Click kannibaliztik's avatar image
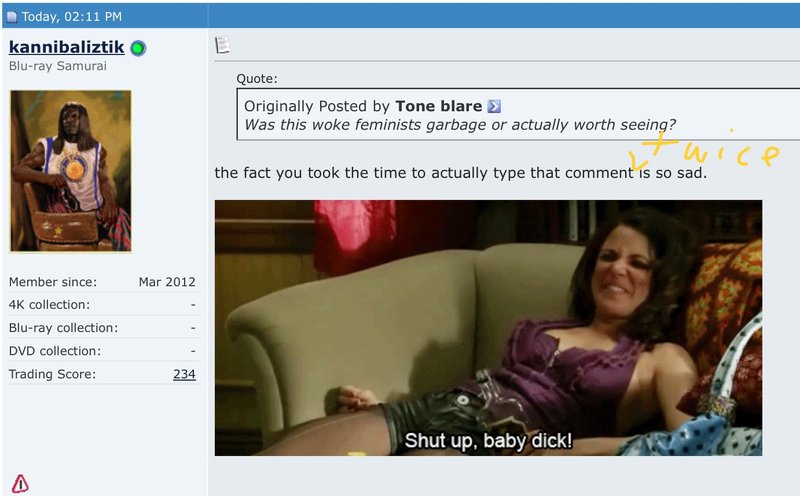800x496 pixels. [x=71, y=171]
